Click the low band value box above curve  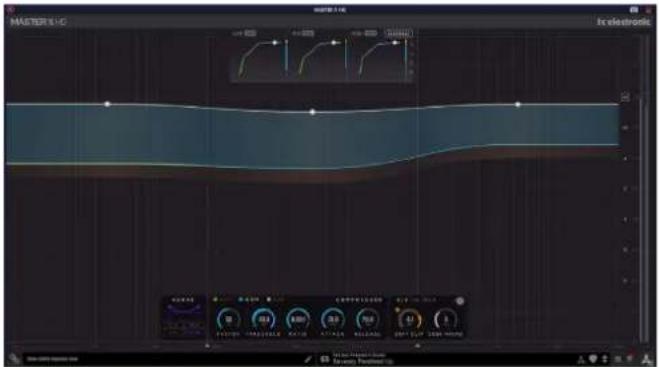[250, 33]
